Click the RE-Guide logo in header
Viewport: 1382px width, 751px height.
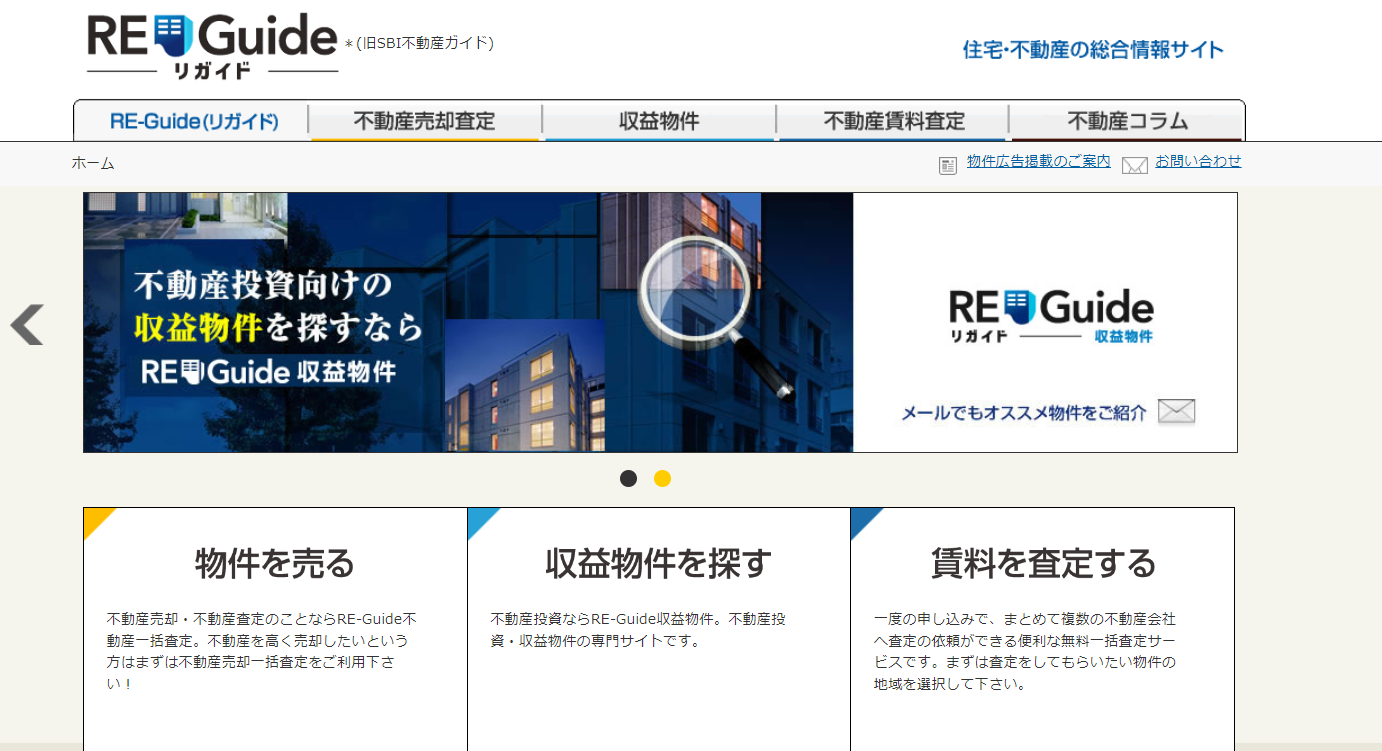pyautogui.click(x=212, y=46)
